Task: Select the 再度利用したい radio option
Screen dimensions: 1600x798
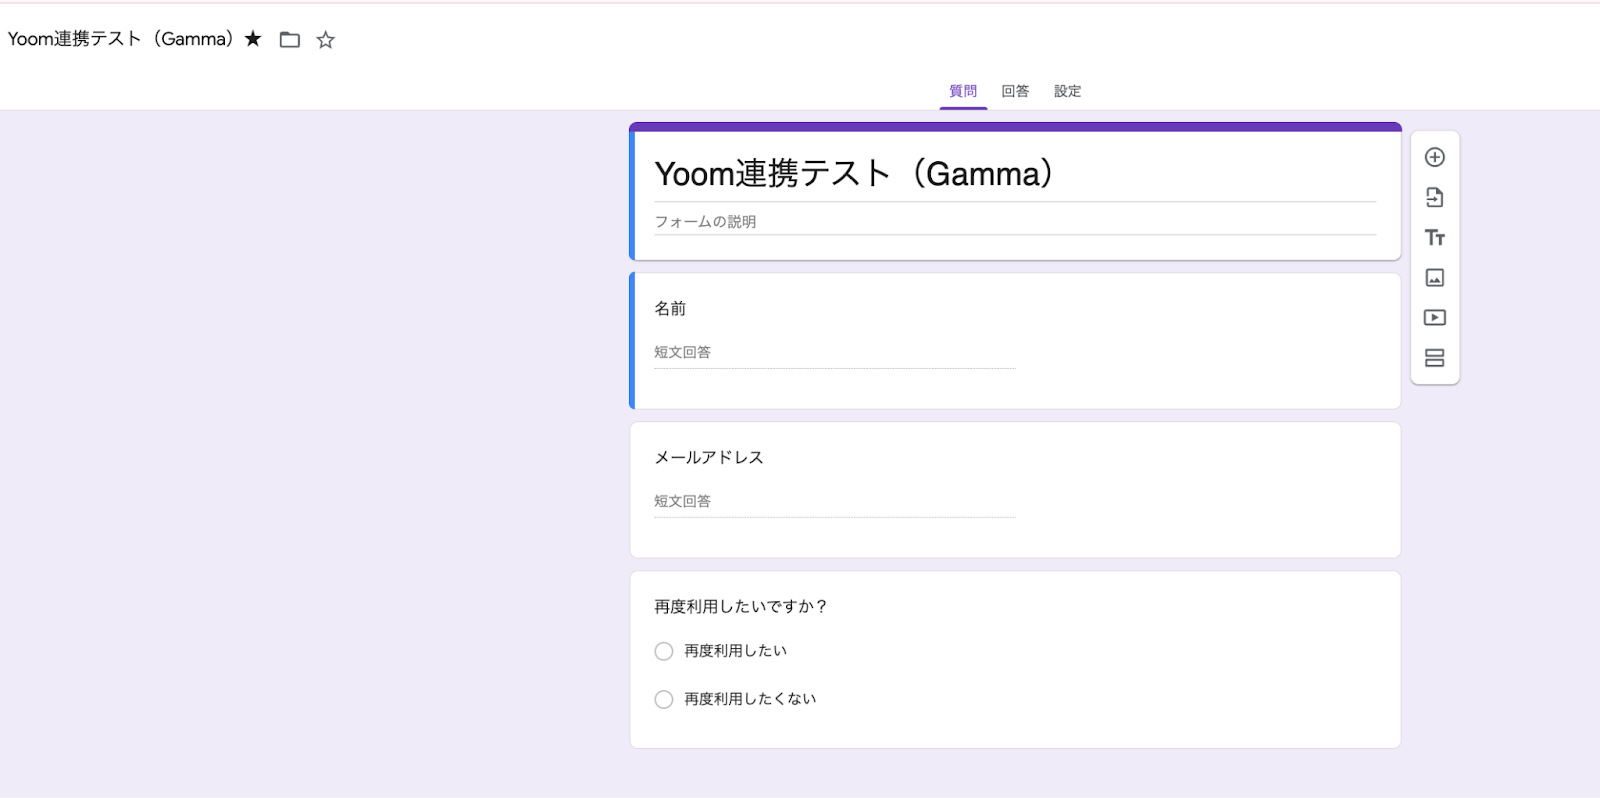Action: (664, 651)
